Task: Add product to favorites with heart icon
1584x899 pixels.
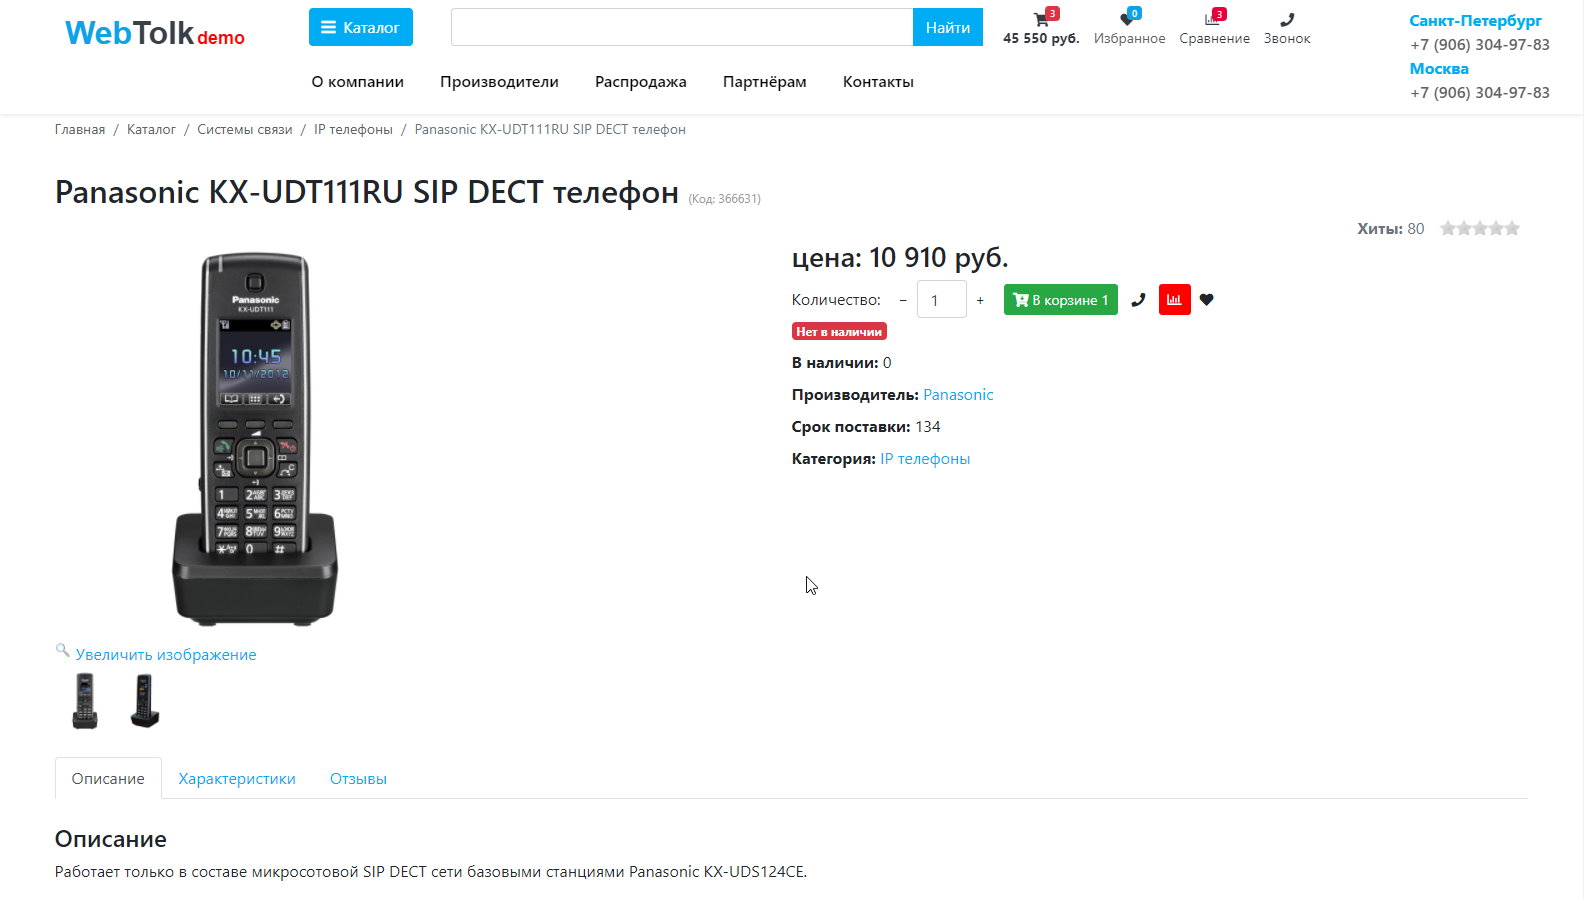Action: [x=1207, y=300]
